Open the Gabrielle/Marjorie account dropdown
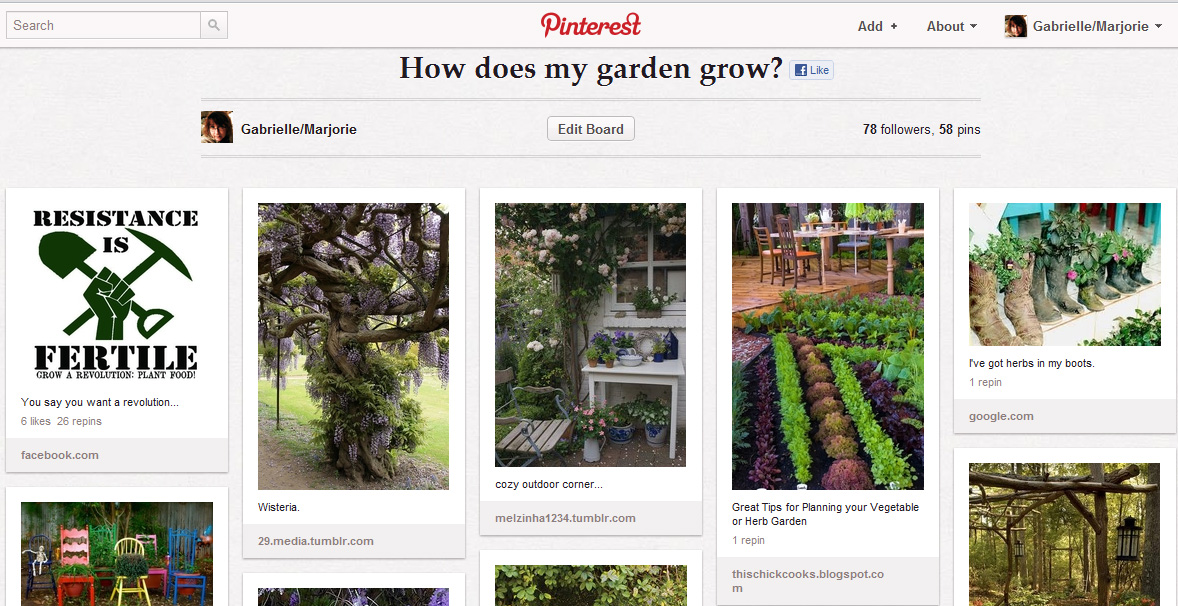 (x=1097, y=26)
